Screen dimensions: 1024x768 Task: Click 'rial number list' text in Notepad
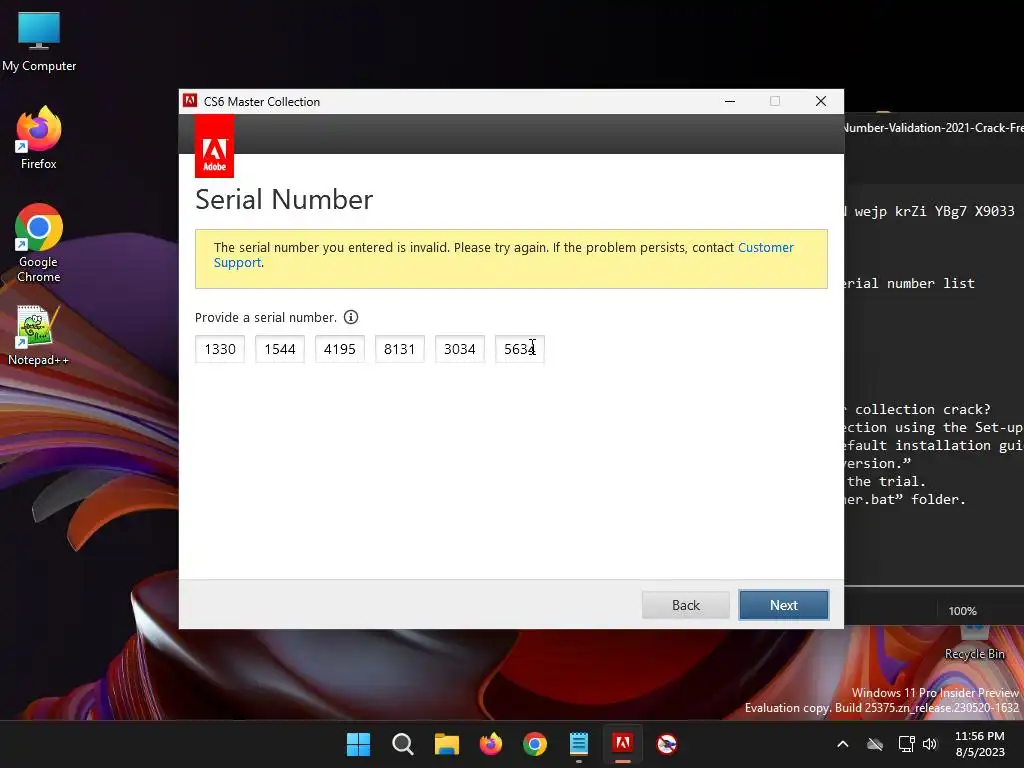pos(908,283)
